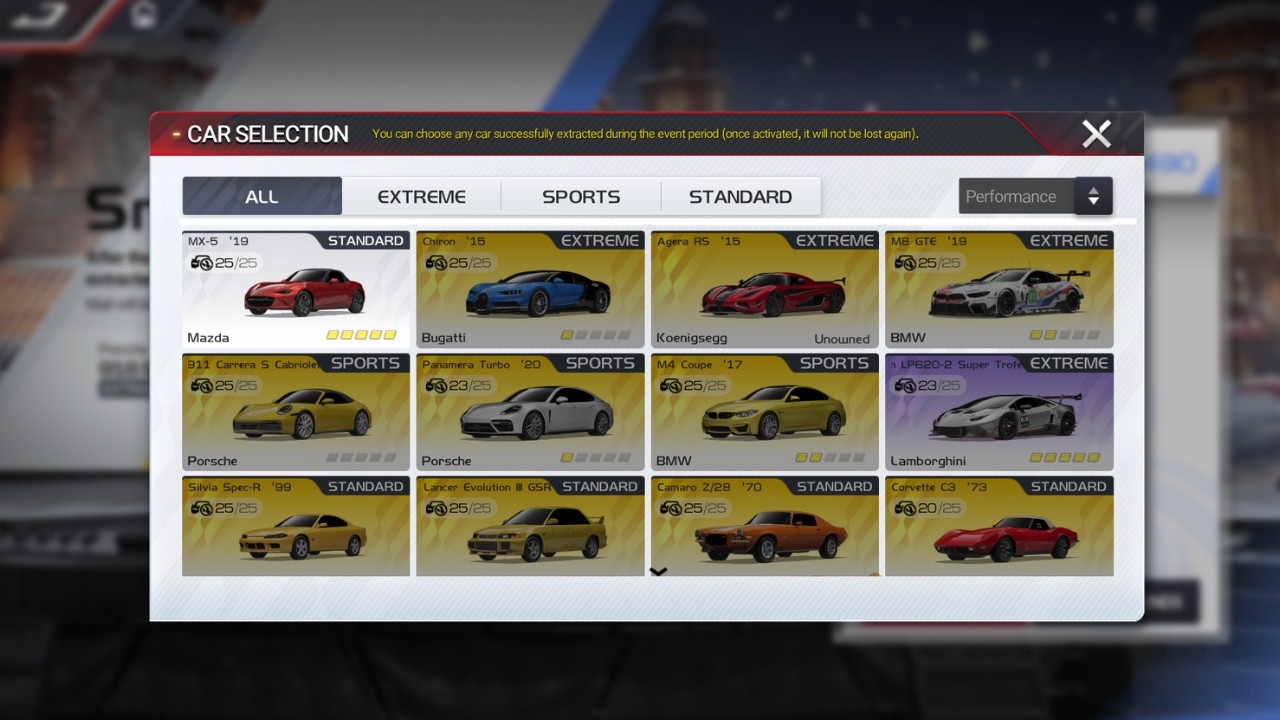Image resolution: width=1280 pixels, height=720 pixels.
Task: Click the EXTREME tag on Bugatti card
Action: 600,241
